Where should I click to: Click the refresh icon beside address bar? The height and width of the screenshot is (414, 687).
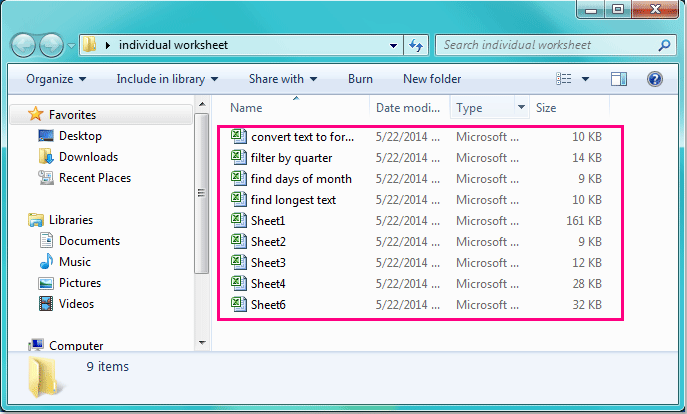click(417, 45)
